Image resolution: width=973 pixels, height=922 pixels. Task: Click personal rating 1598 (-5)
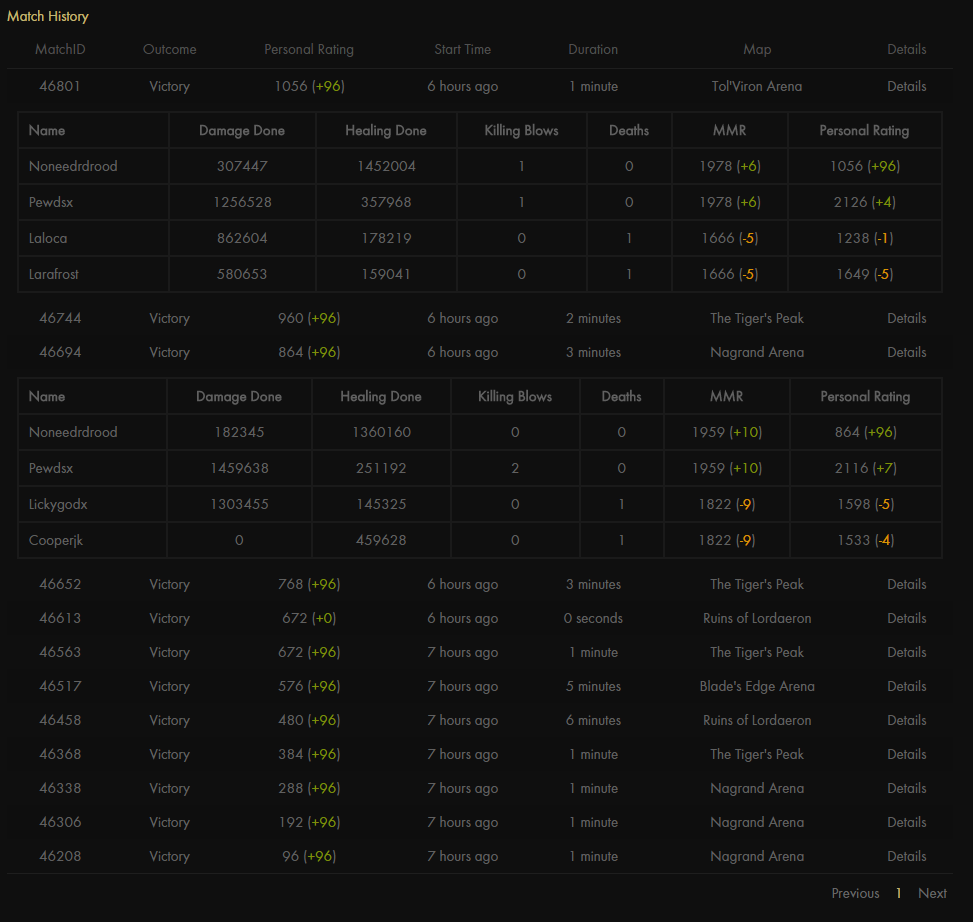pos(865,504)
